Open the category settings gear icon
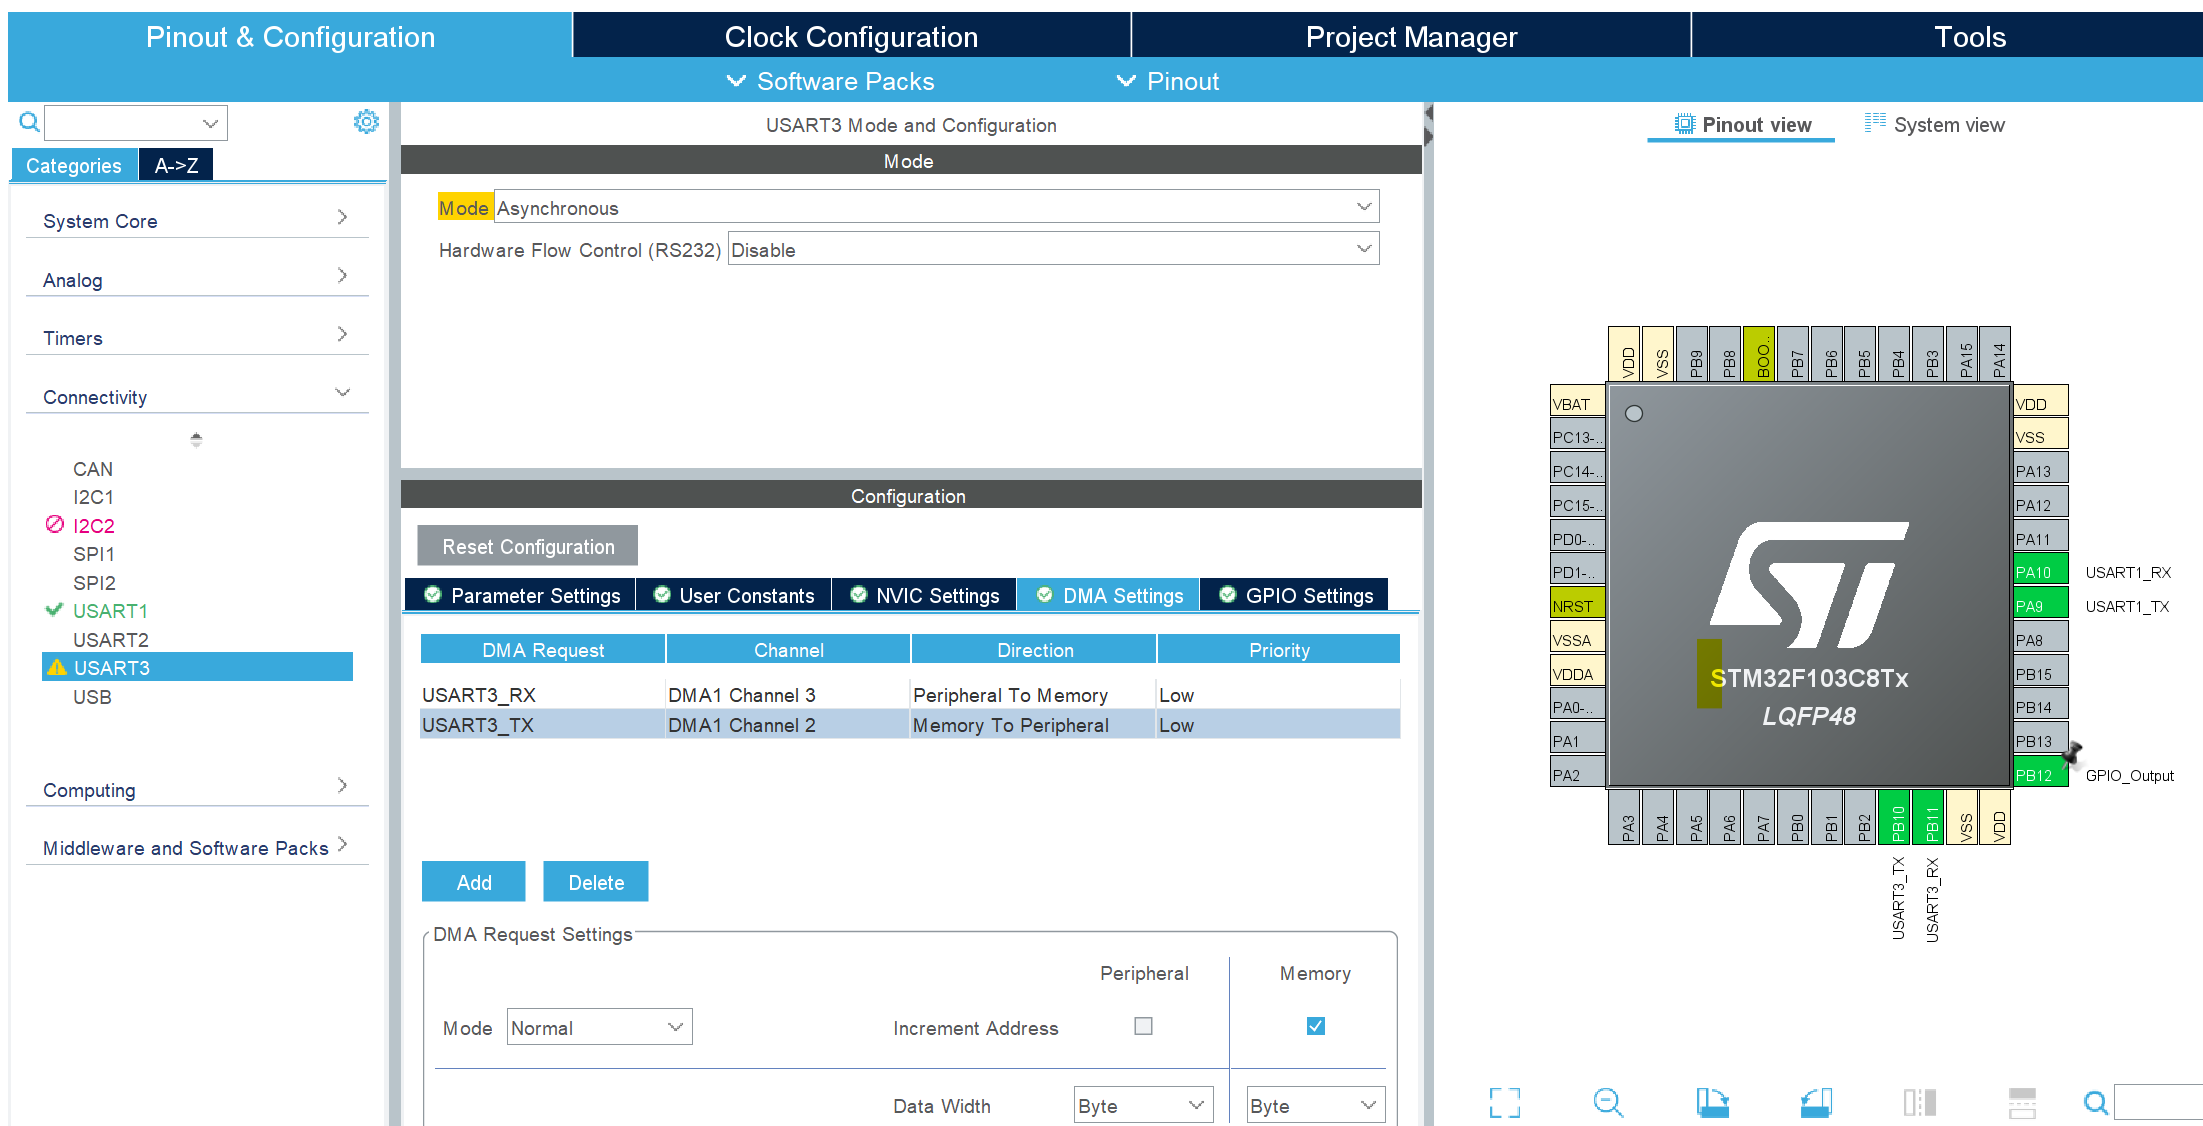The height and width of the screenshot is (1126, 2203). [366, 122]
